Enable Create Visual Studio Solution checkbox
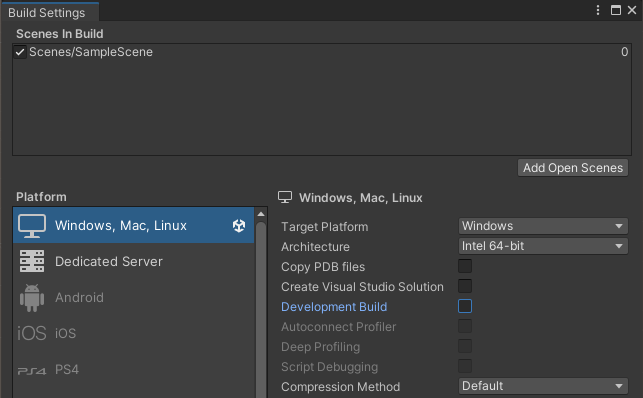This screenshot has width=643, height=398. (x=465, y=286)
